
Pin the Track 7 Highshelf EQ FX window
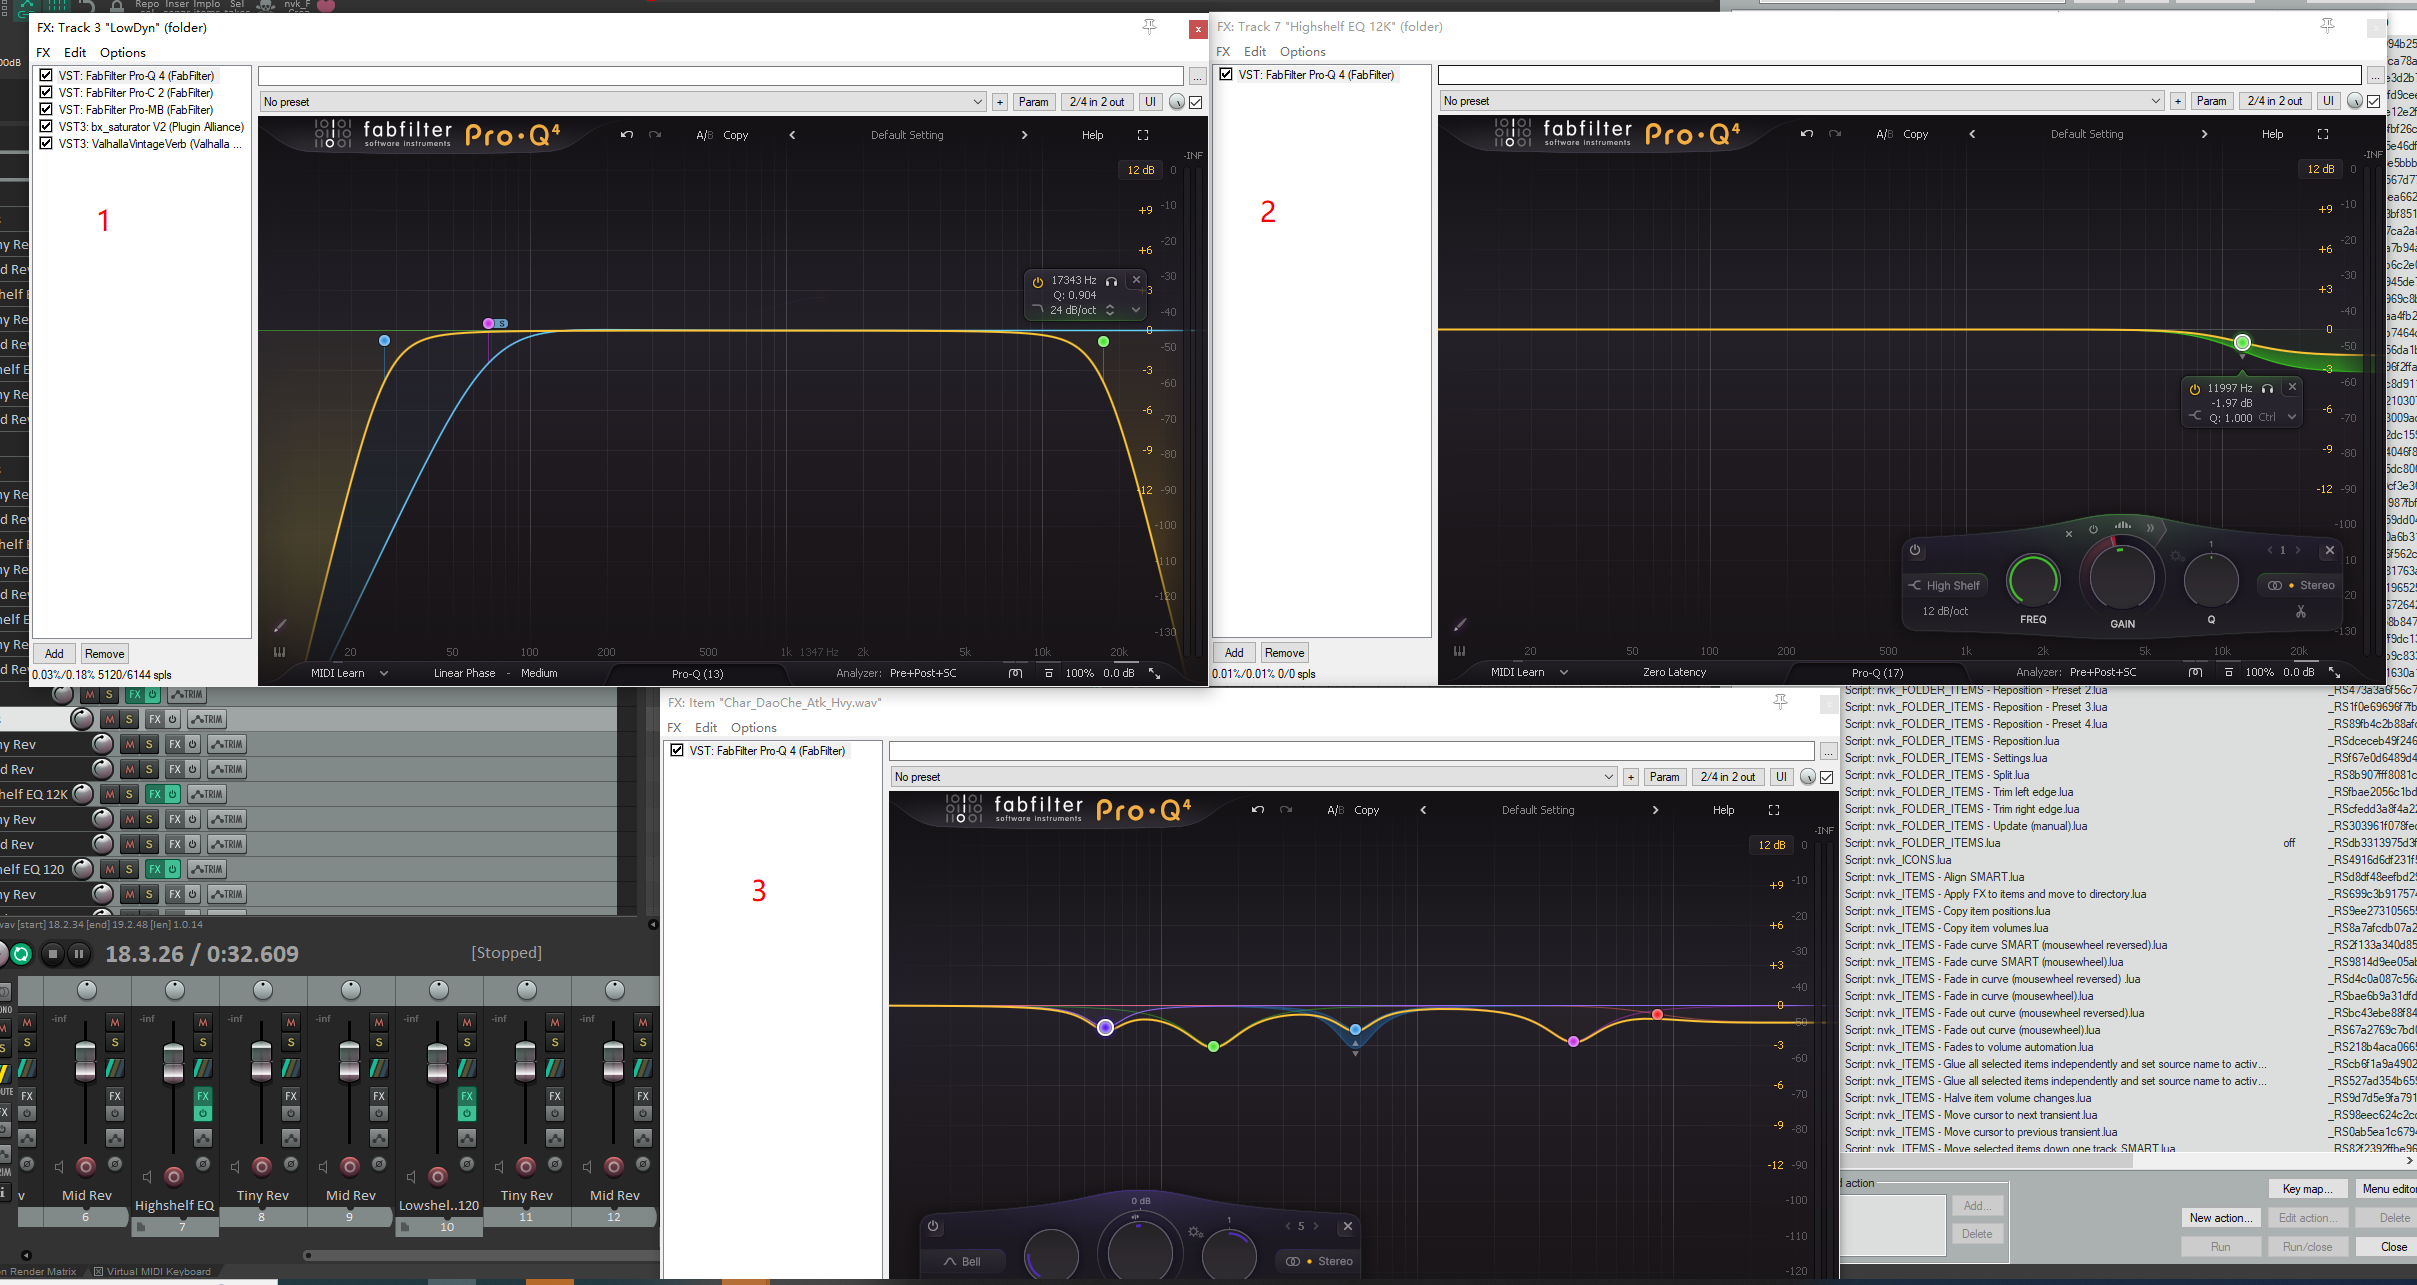tap(2328, 26)
